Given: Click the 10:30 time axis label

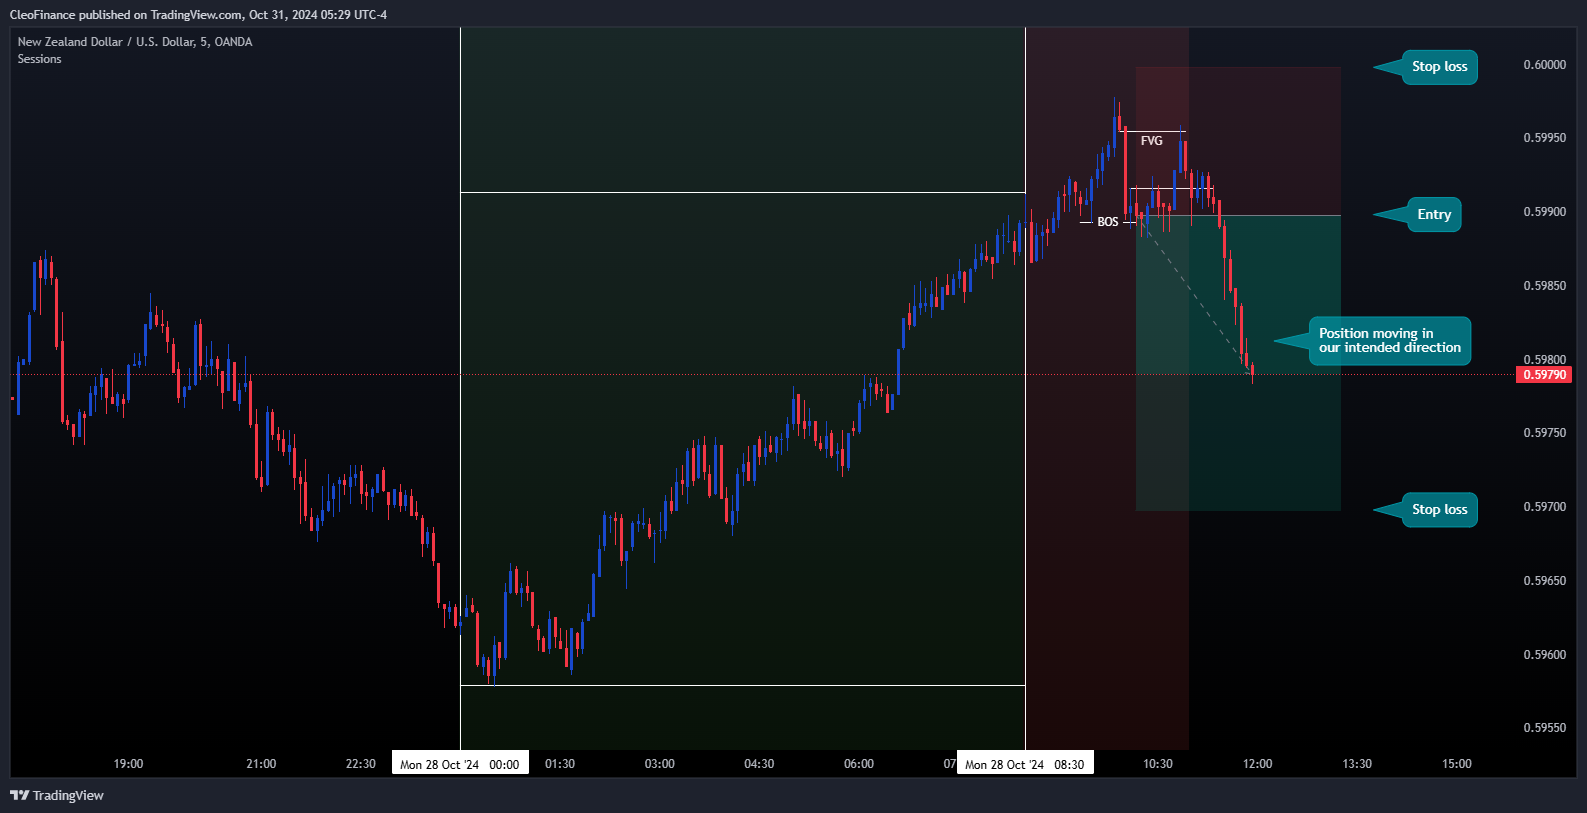Looking at the screenshot, I should [x=1158, y=764].
